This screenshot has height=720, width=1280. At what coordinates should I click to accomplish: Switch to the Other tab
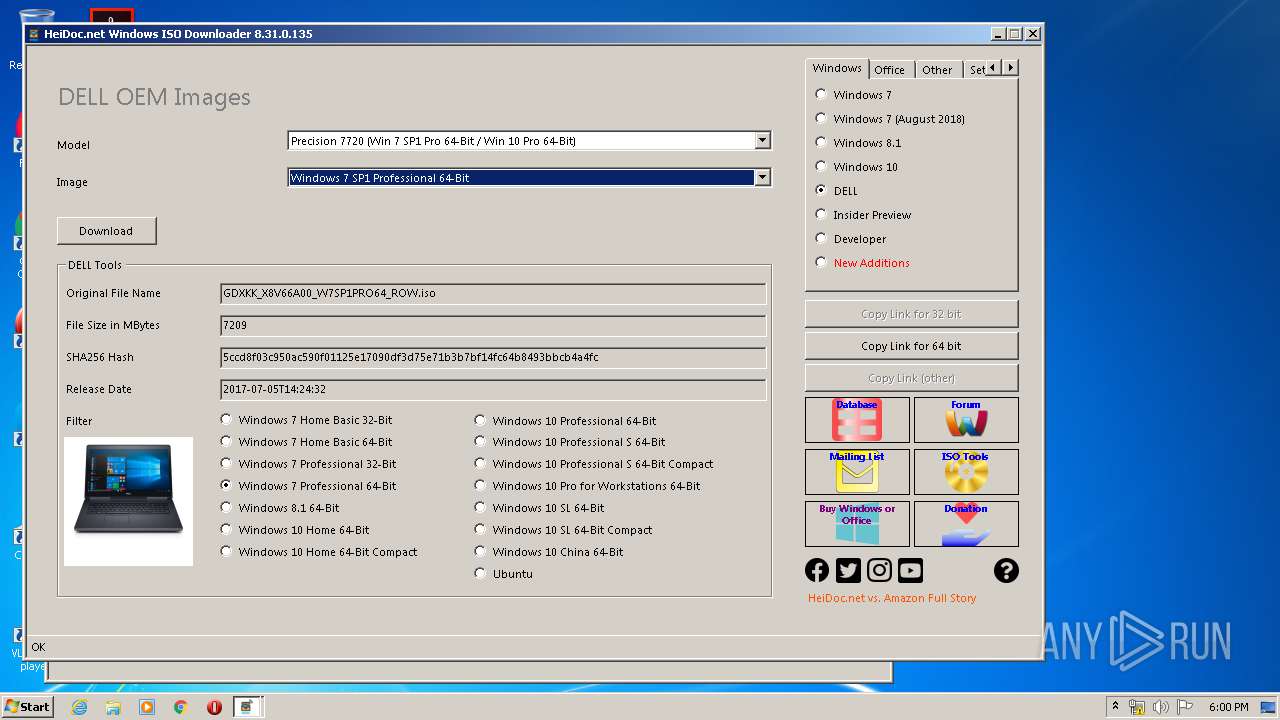point(937,70)
